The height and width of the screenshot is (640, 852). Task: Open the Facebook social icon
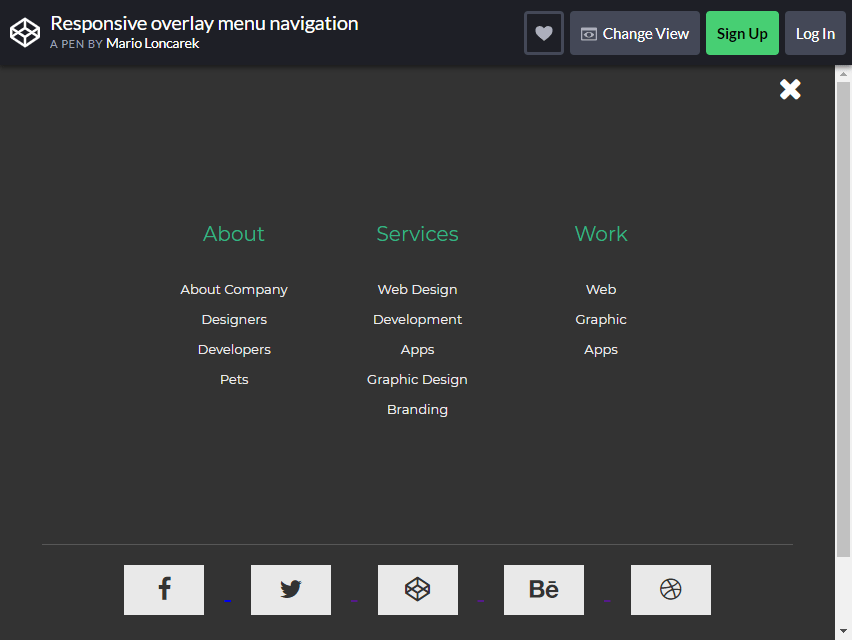click(x=163, y=590)
